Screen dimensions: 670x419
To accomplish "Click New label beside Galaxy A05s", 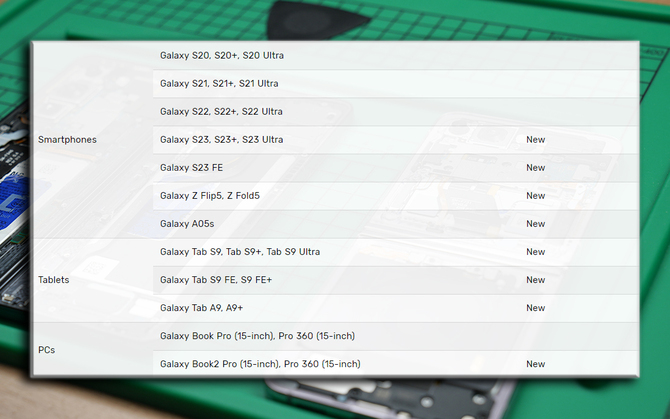I will point(535,224).
